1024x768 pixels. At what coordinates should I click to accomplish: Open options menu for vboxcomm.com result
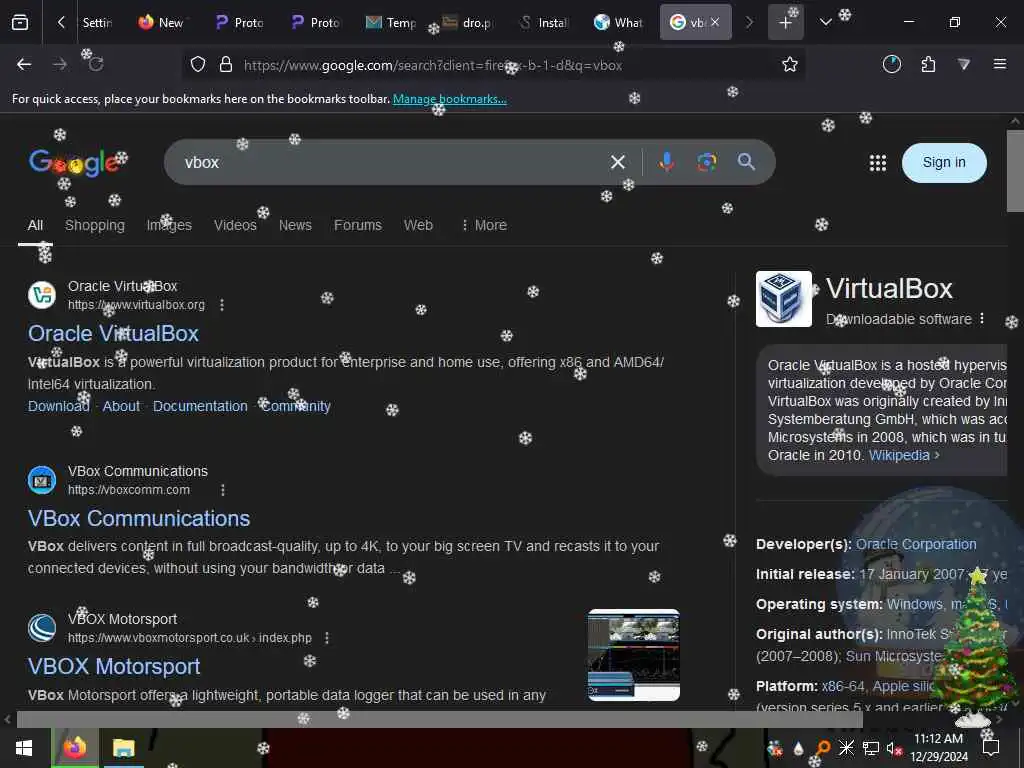pyautogui.click(x=223, y=490)
